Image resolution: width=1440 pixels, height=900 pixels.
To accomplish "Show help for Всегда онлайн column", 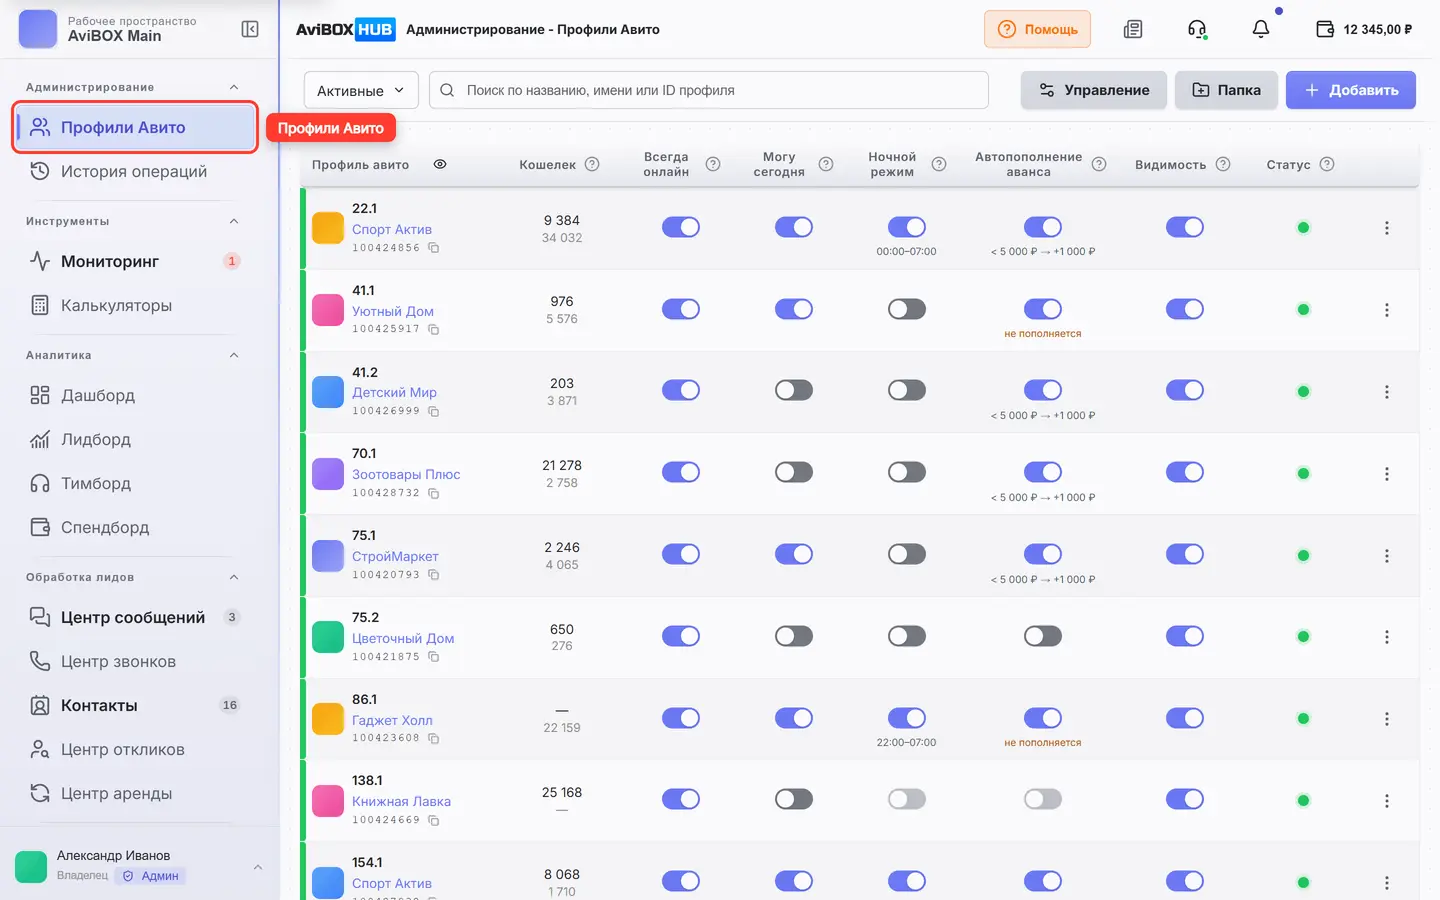I will pyautogui.click(x=713, y=164).
